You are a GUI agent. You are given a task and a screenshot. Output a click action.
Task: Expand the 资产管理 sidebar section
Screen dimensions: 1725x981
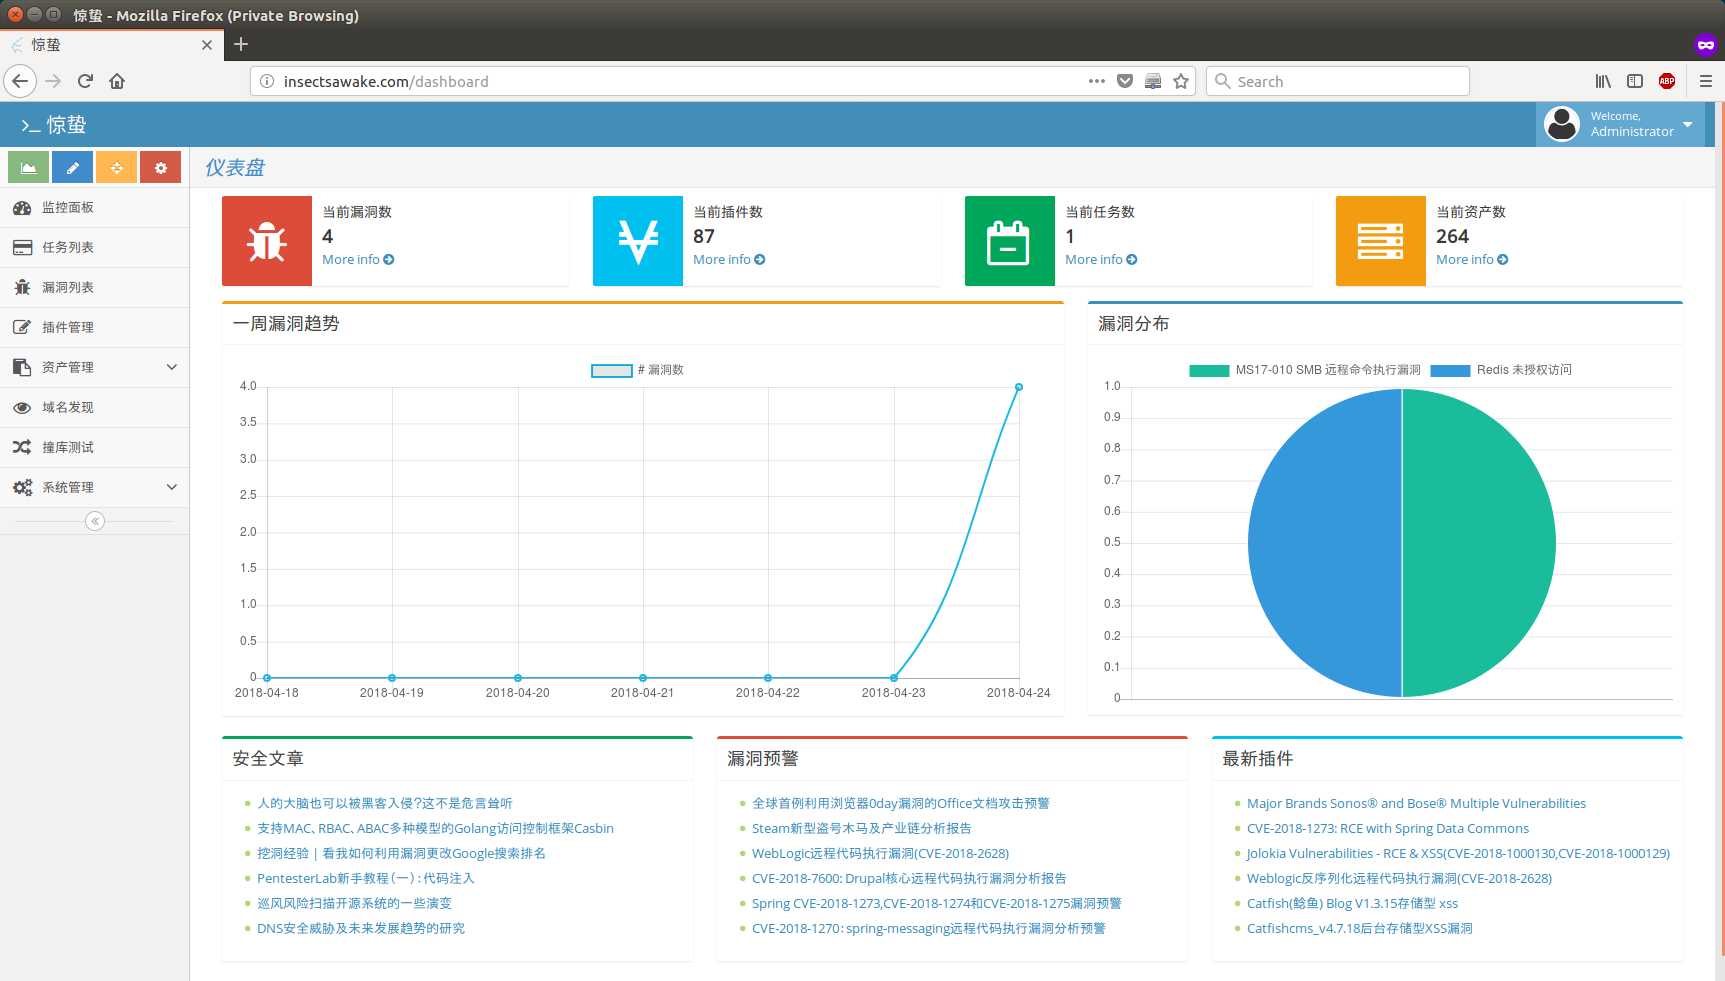click(95, 367)
